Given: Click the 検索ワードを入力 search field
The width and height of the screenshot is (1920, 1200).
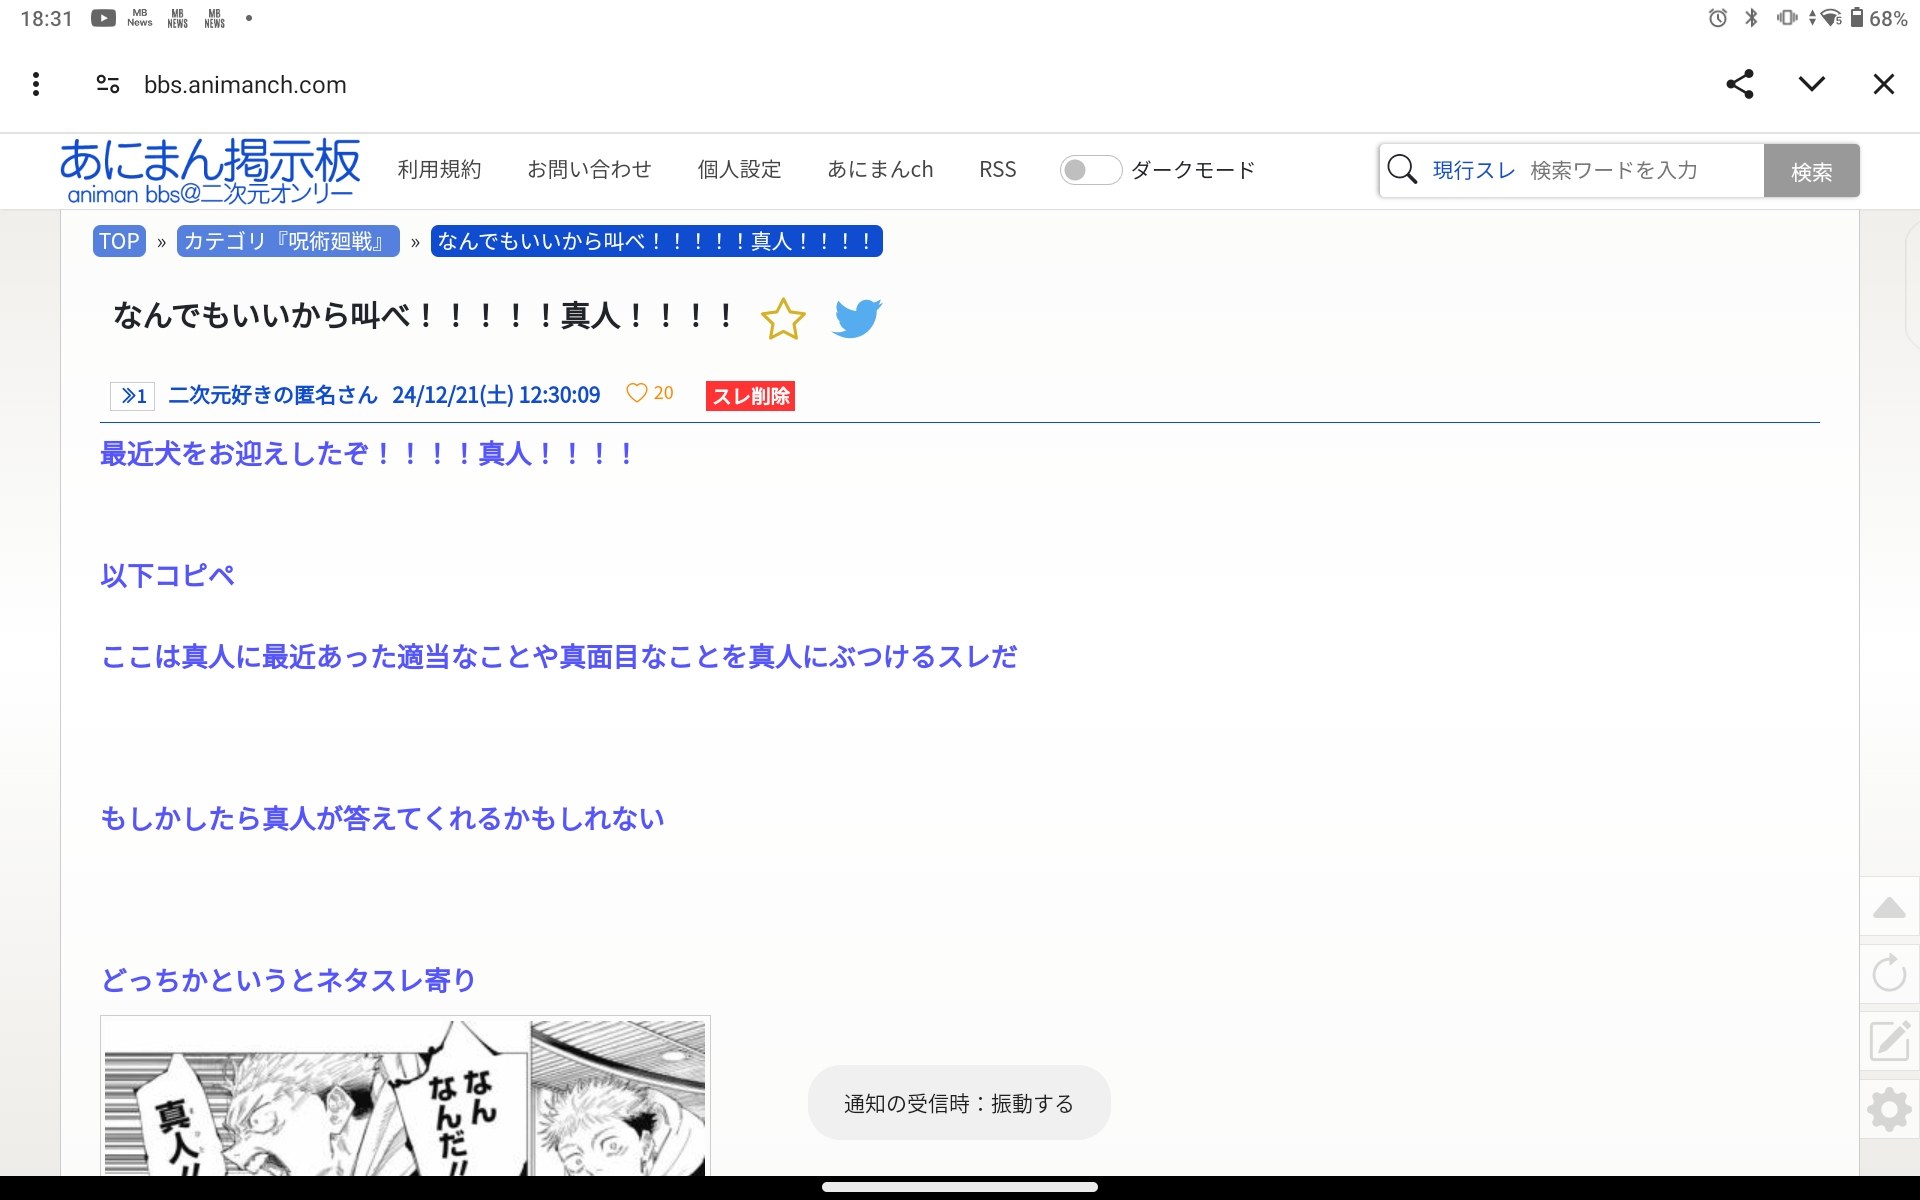Looking at the screenshot, I should coord(1640,170).
